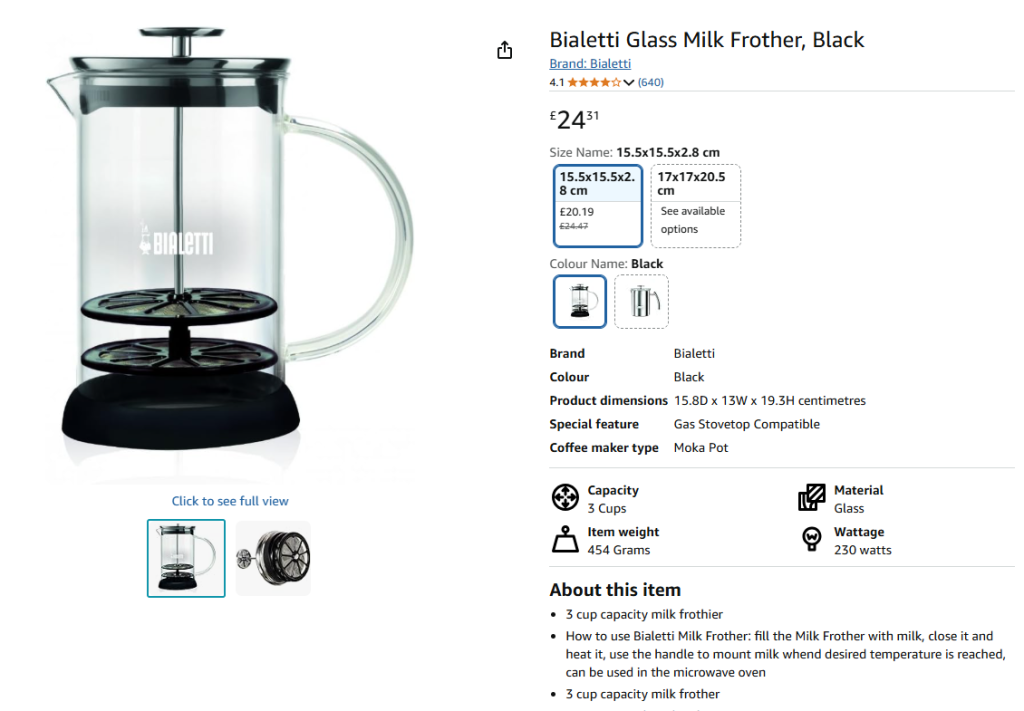Click the Wattage bulb icon
1024x711 pixels.
tap(811, 540)
